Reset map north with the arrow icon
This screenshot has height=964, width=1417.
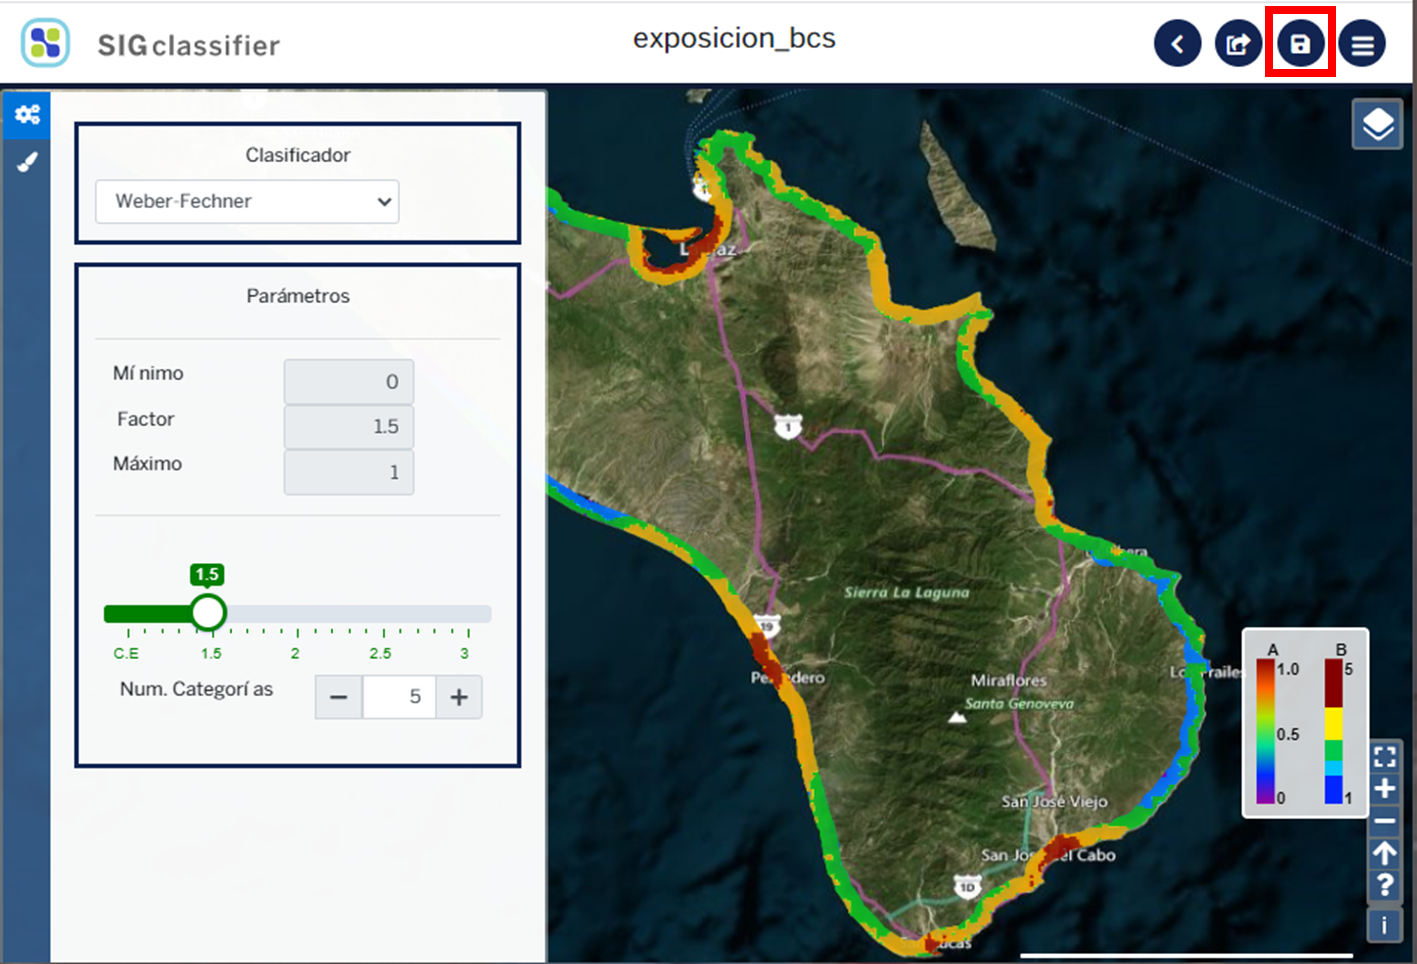[x=1384, y=854]
